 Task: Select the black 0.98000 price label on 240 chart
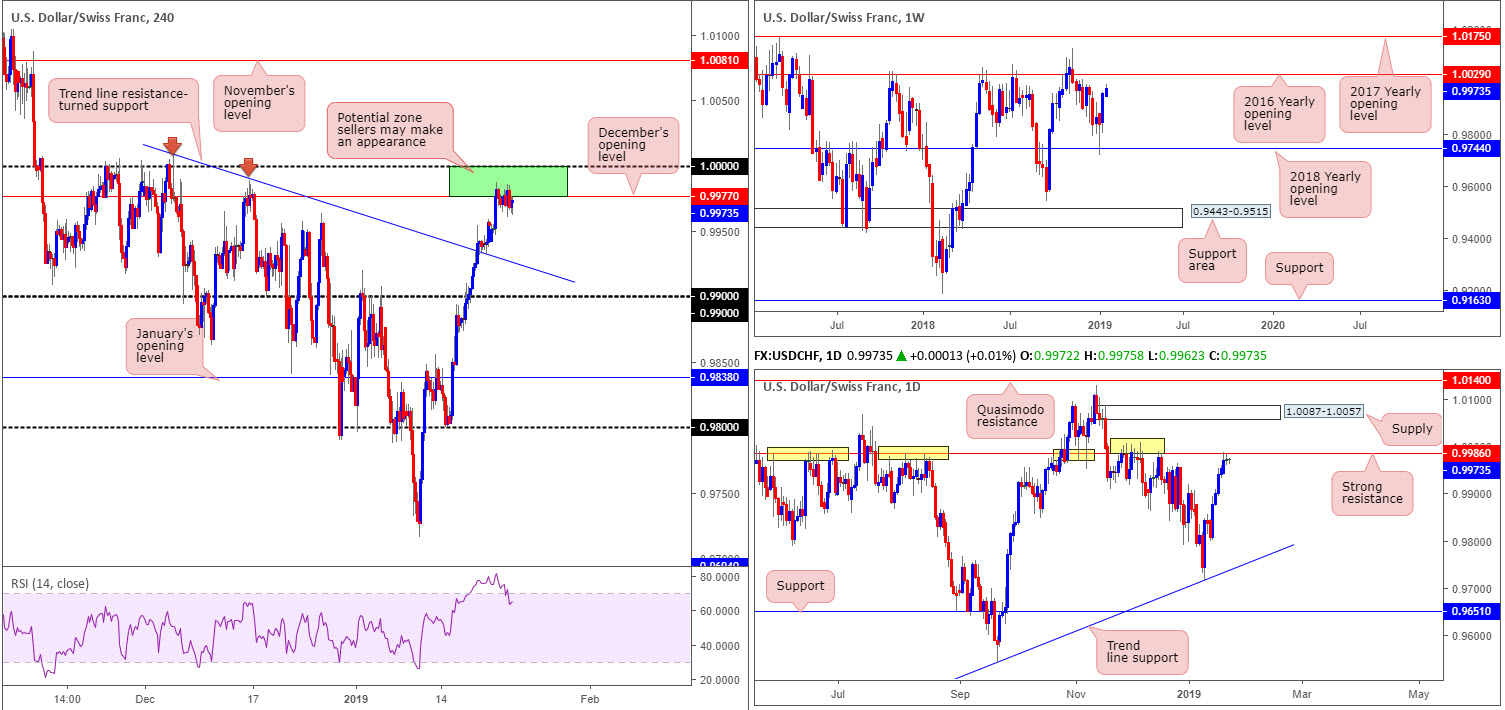[x=718, y=428]
